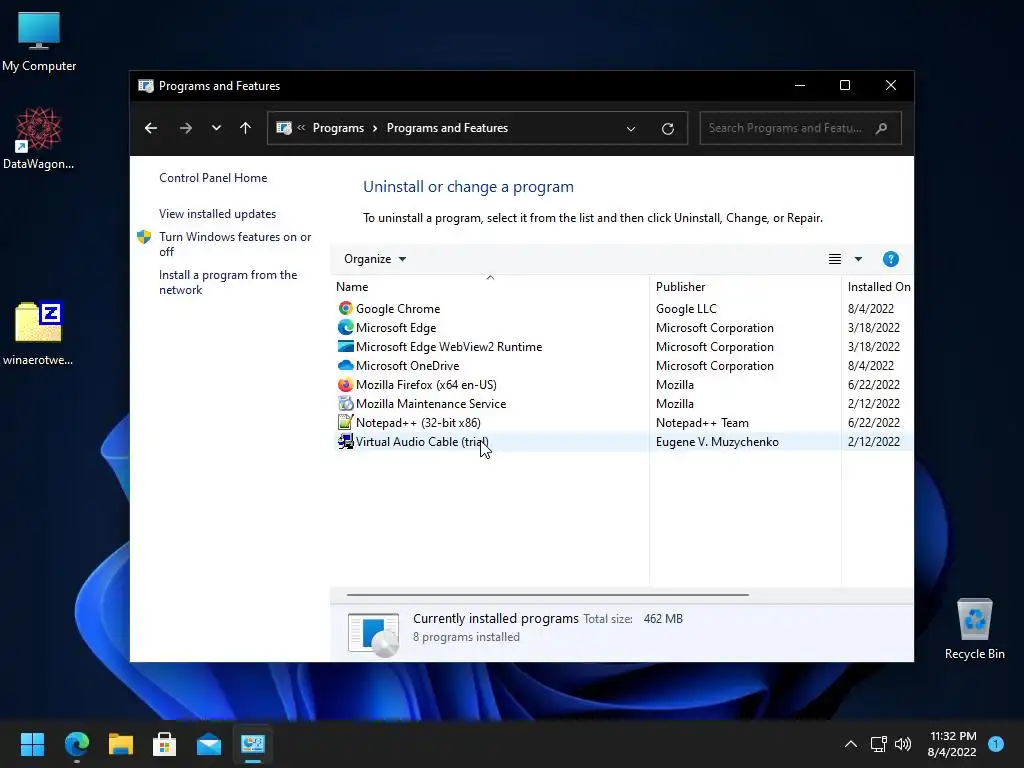
Task: Select the My Computer desktop icon
Action: (x=39, y=41)
